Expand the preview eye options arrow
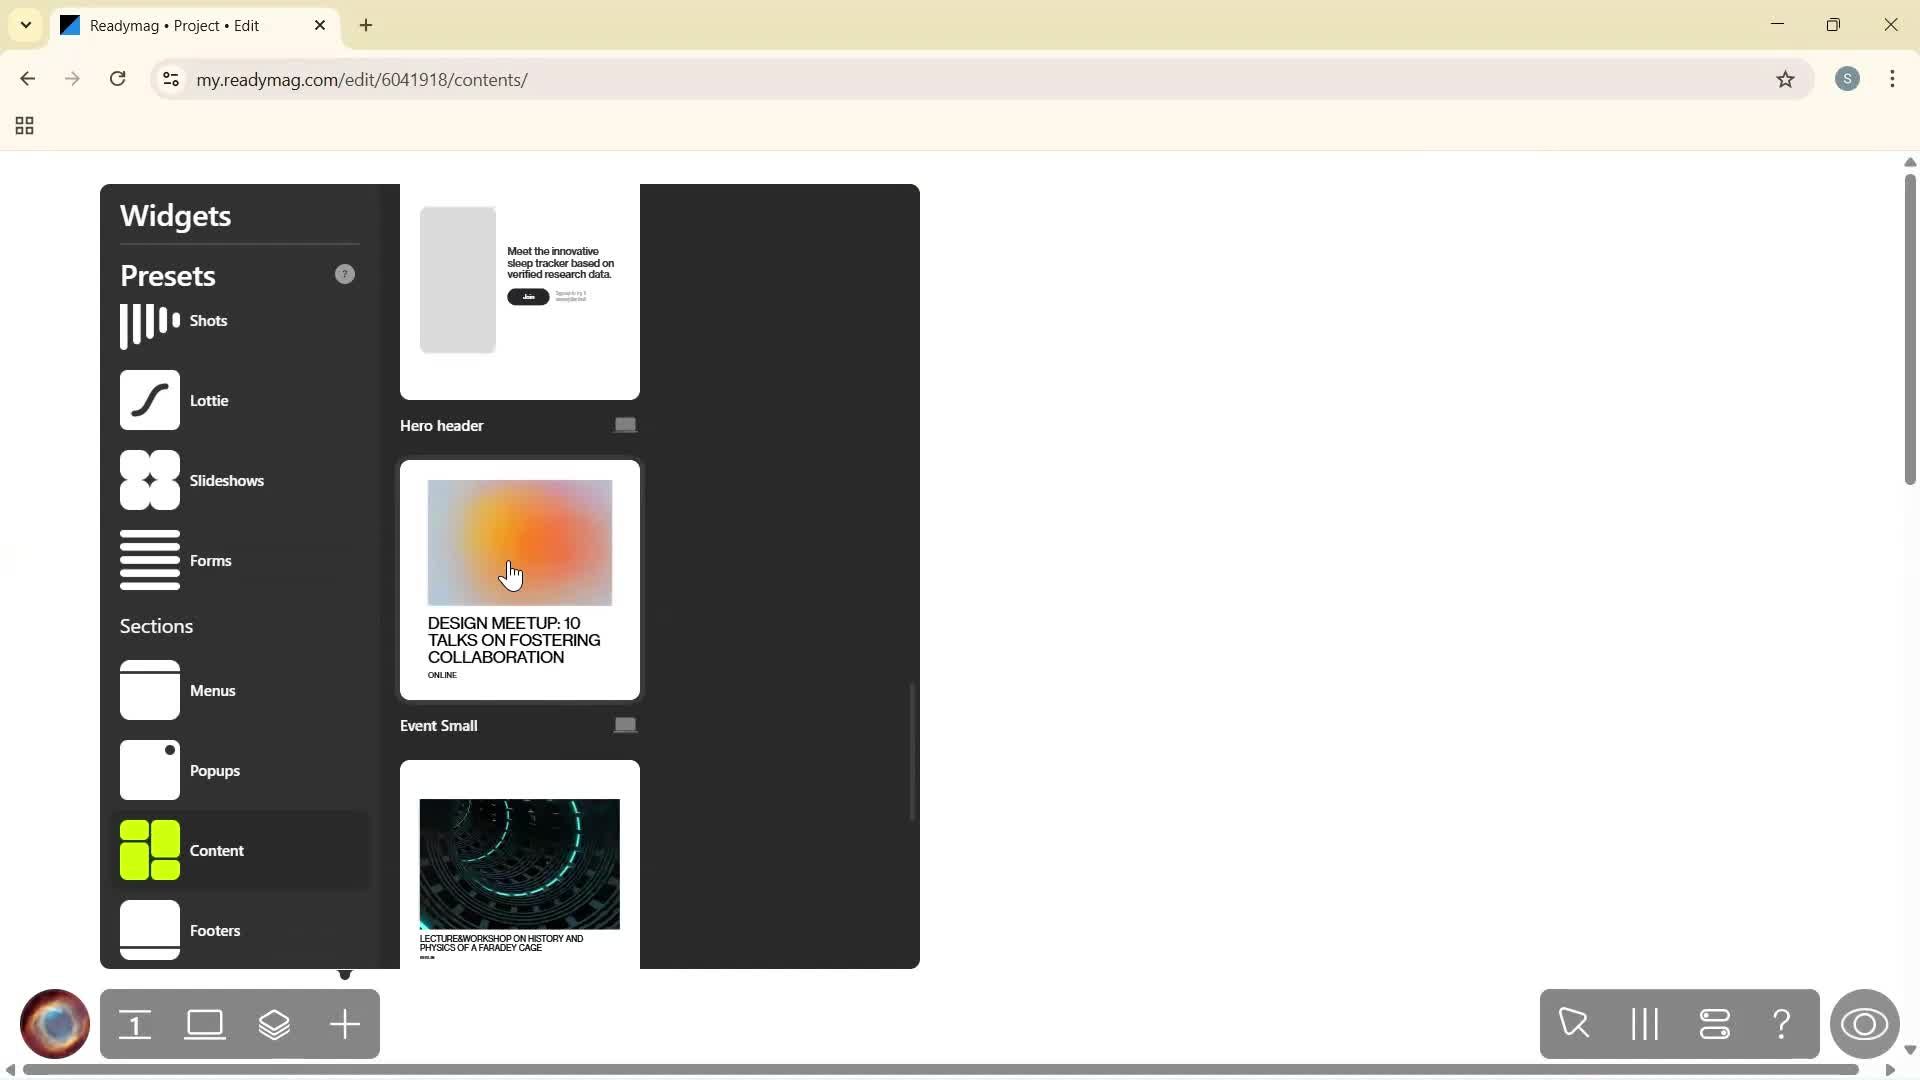The height and width of the screenshot is (1080, 1920). click(1909, 1050)
